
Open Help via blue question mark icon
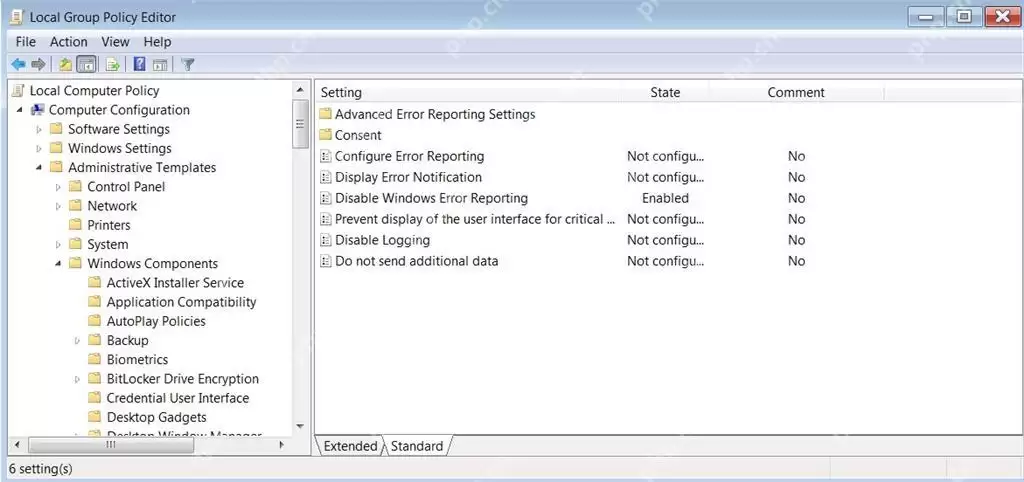tap(139, 64)
